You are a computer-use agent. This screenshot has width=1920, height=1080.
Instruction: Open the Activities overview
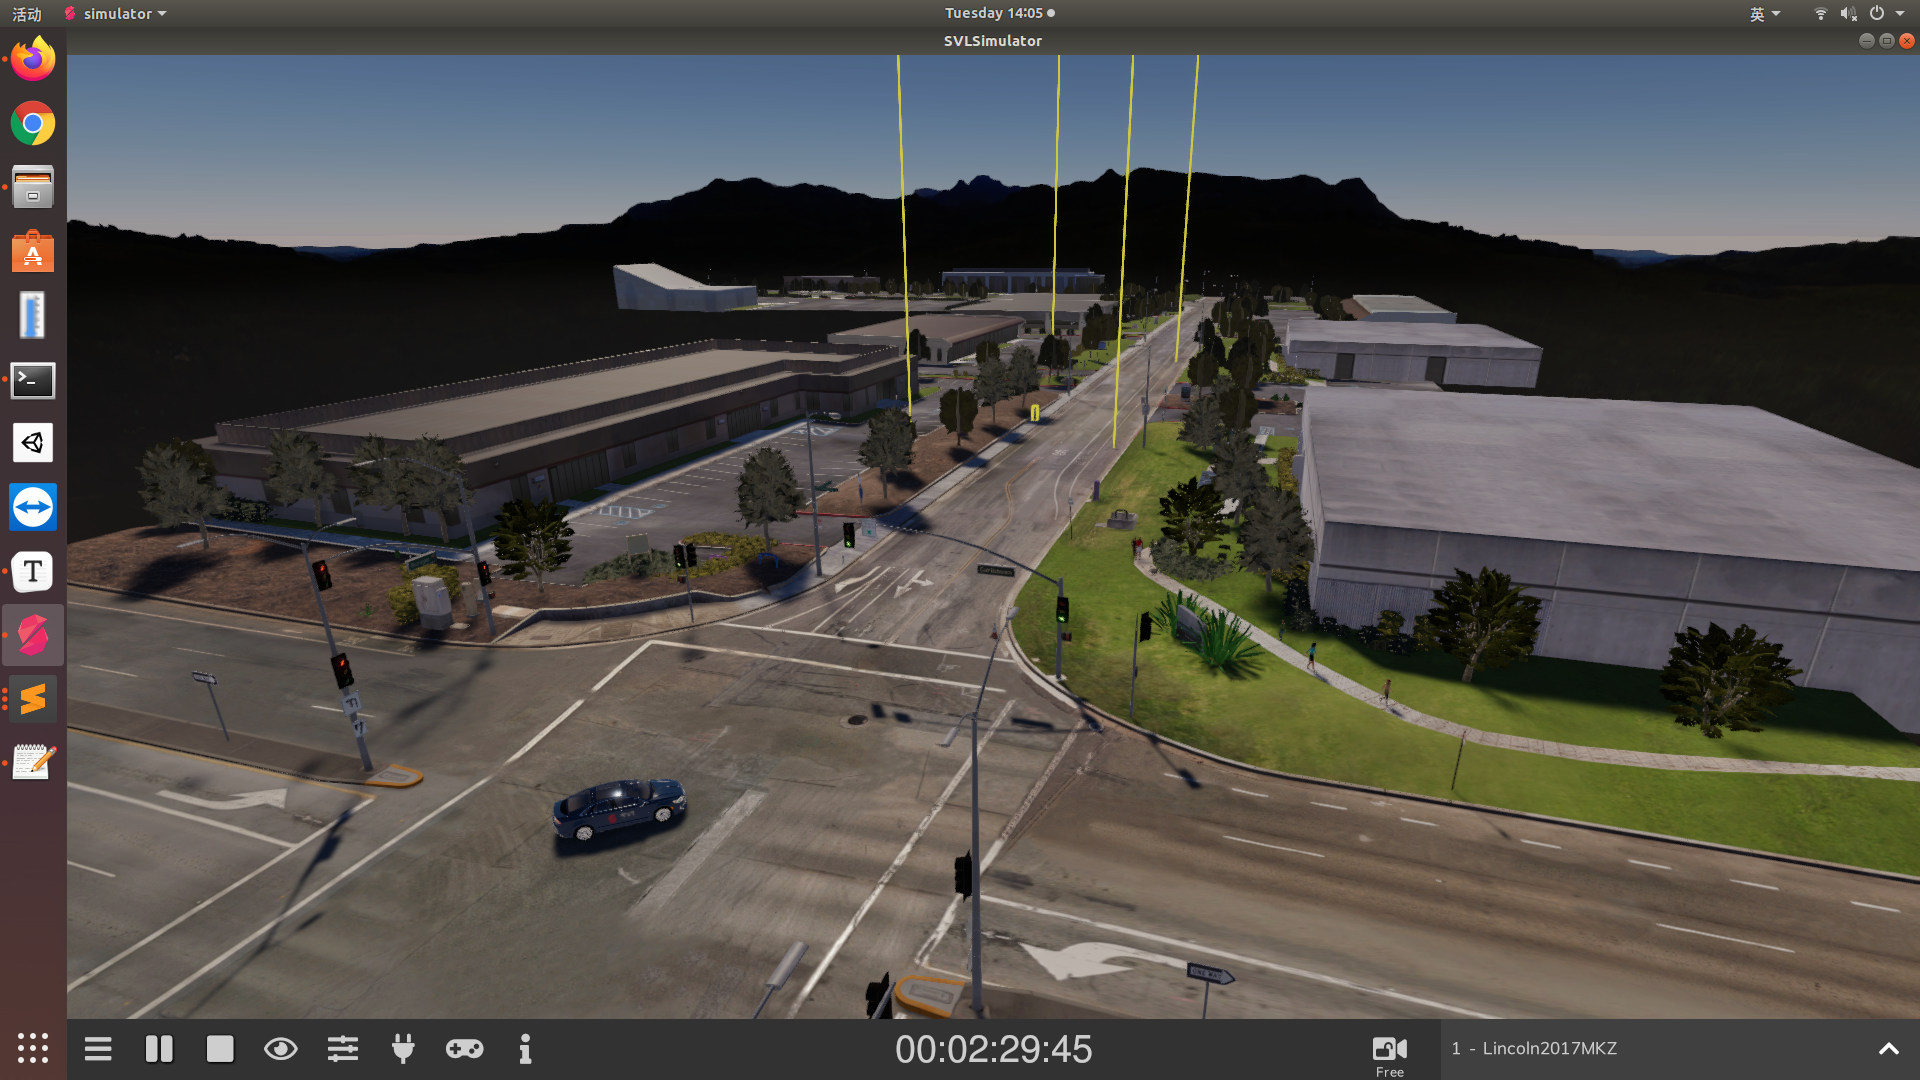pyautogui.click(x=27, y=14)
